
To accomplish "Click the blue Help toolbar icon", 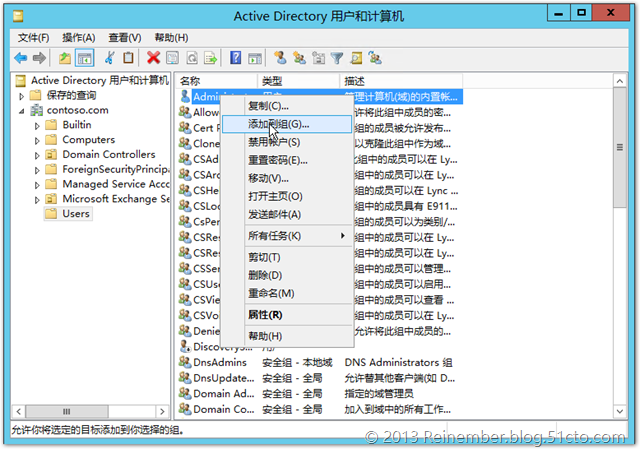I will pos(236,58).
